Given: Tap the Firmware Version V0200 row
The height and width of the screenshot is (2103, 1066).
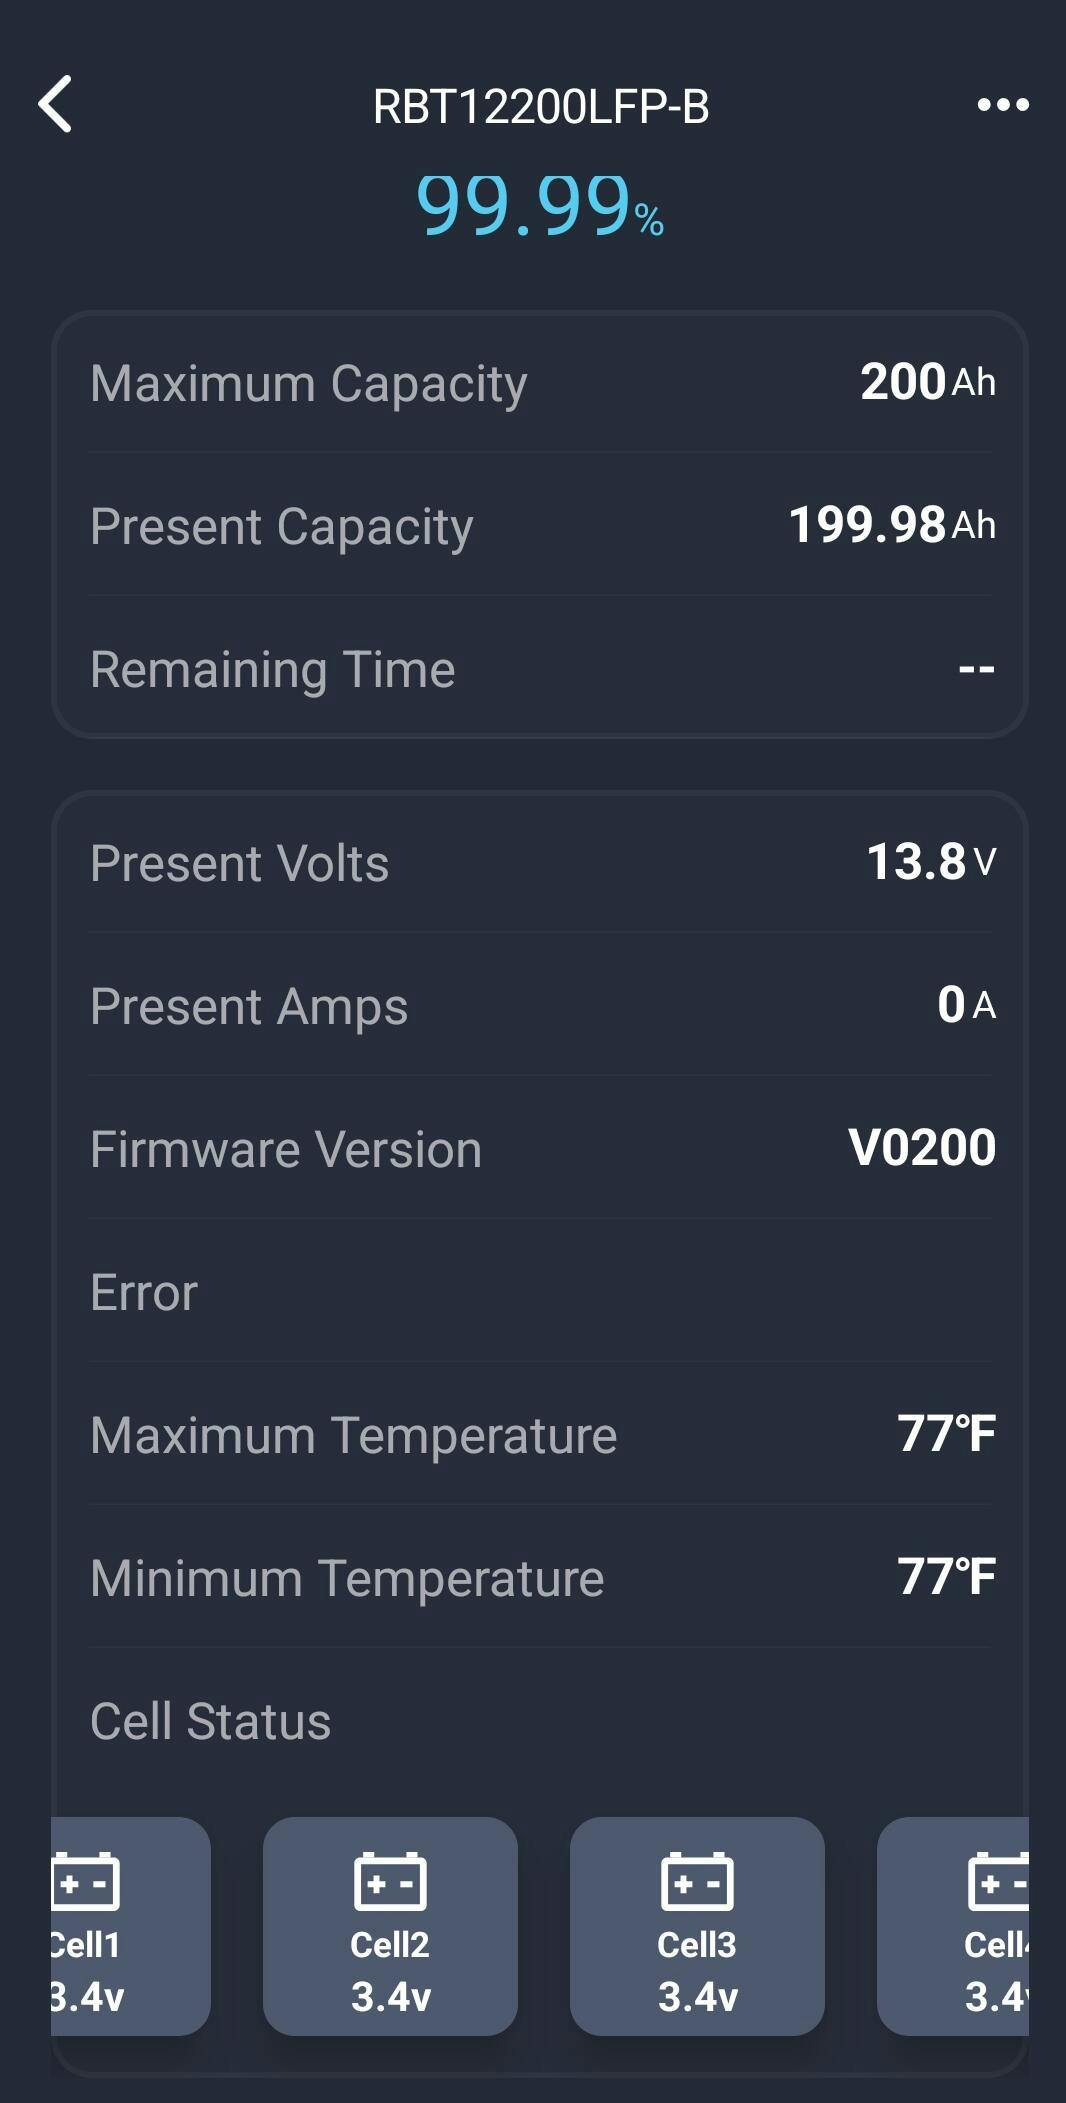Looking at the screenshot, I should (540, 1148).
